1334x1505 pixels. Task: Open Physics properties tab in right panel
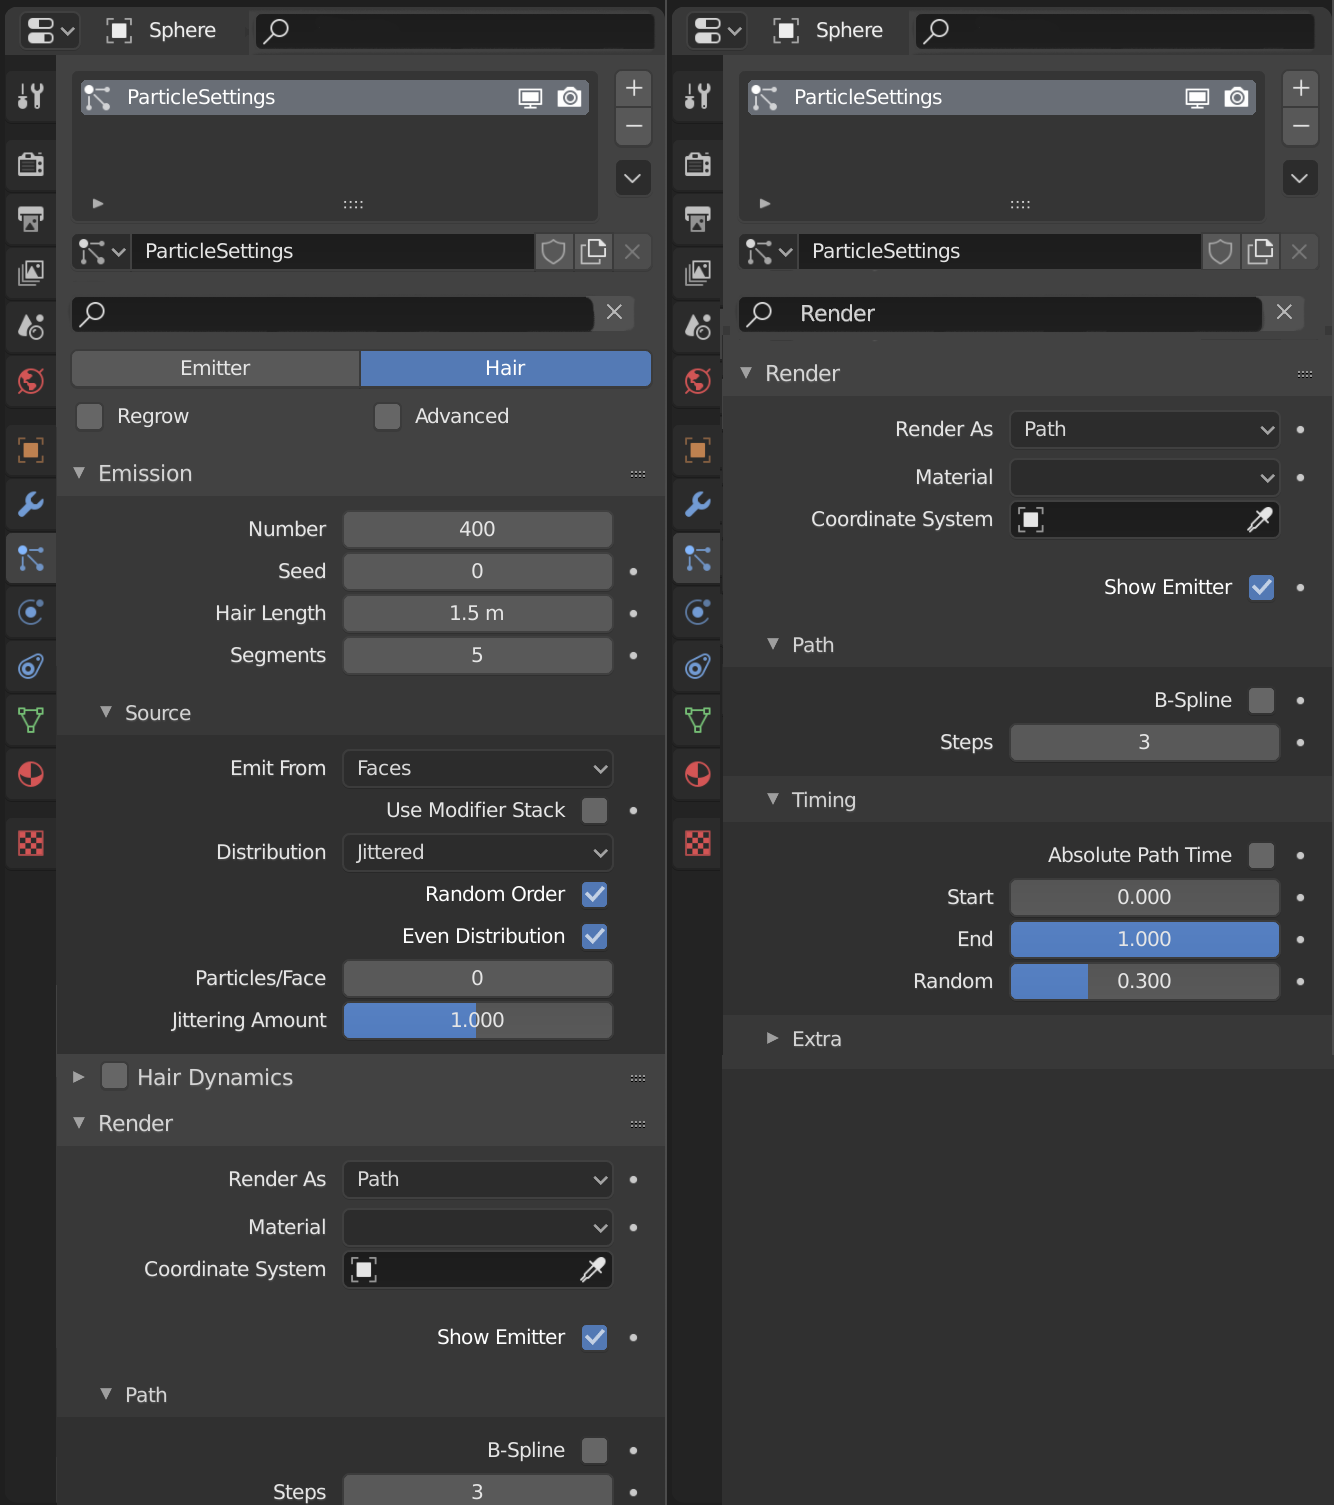pyautogui.click(x=698, y=611)
